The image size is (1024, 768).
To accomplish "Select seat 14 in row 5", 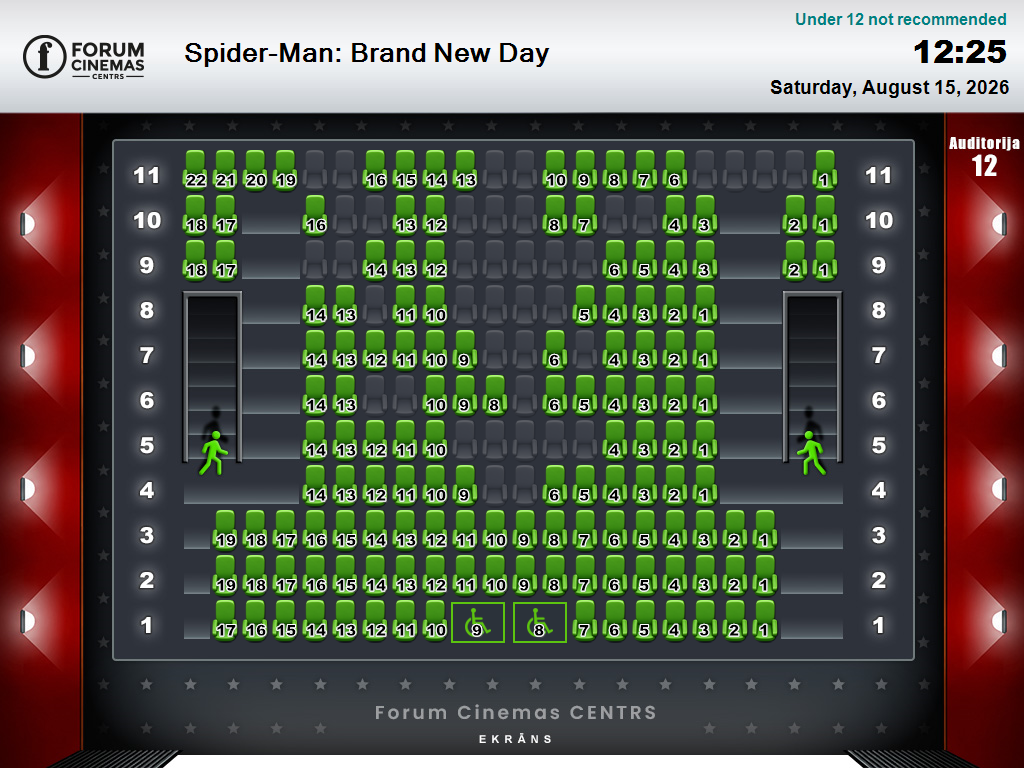I will coord(315,440).
